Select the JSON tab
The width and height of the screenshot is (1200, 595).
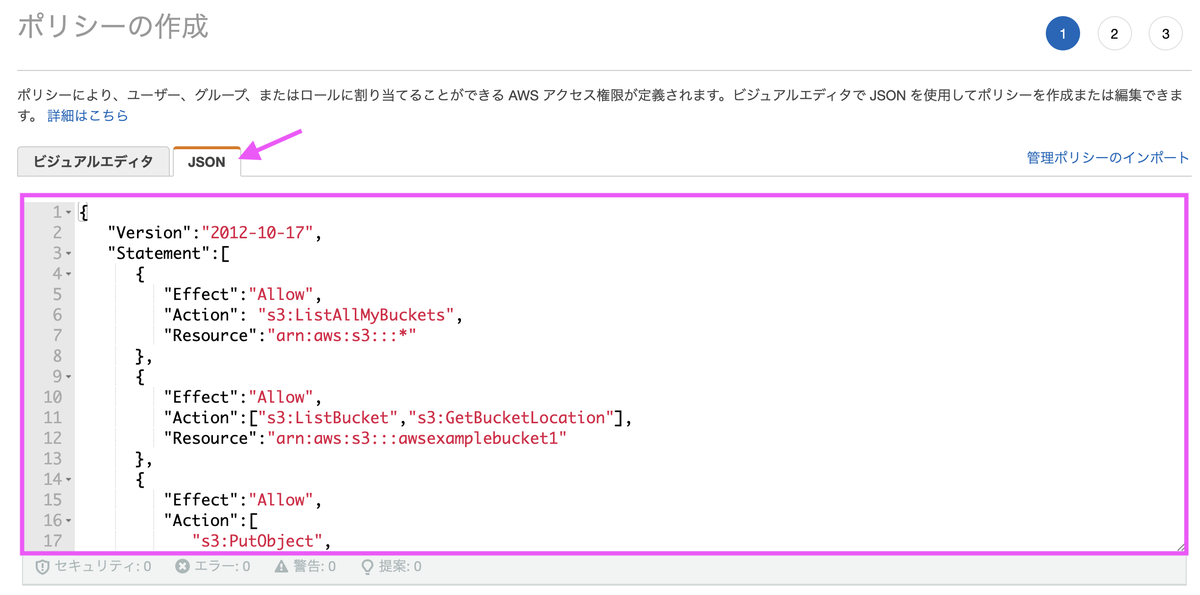click(x=207, y=161)
